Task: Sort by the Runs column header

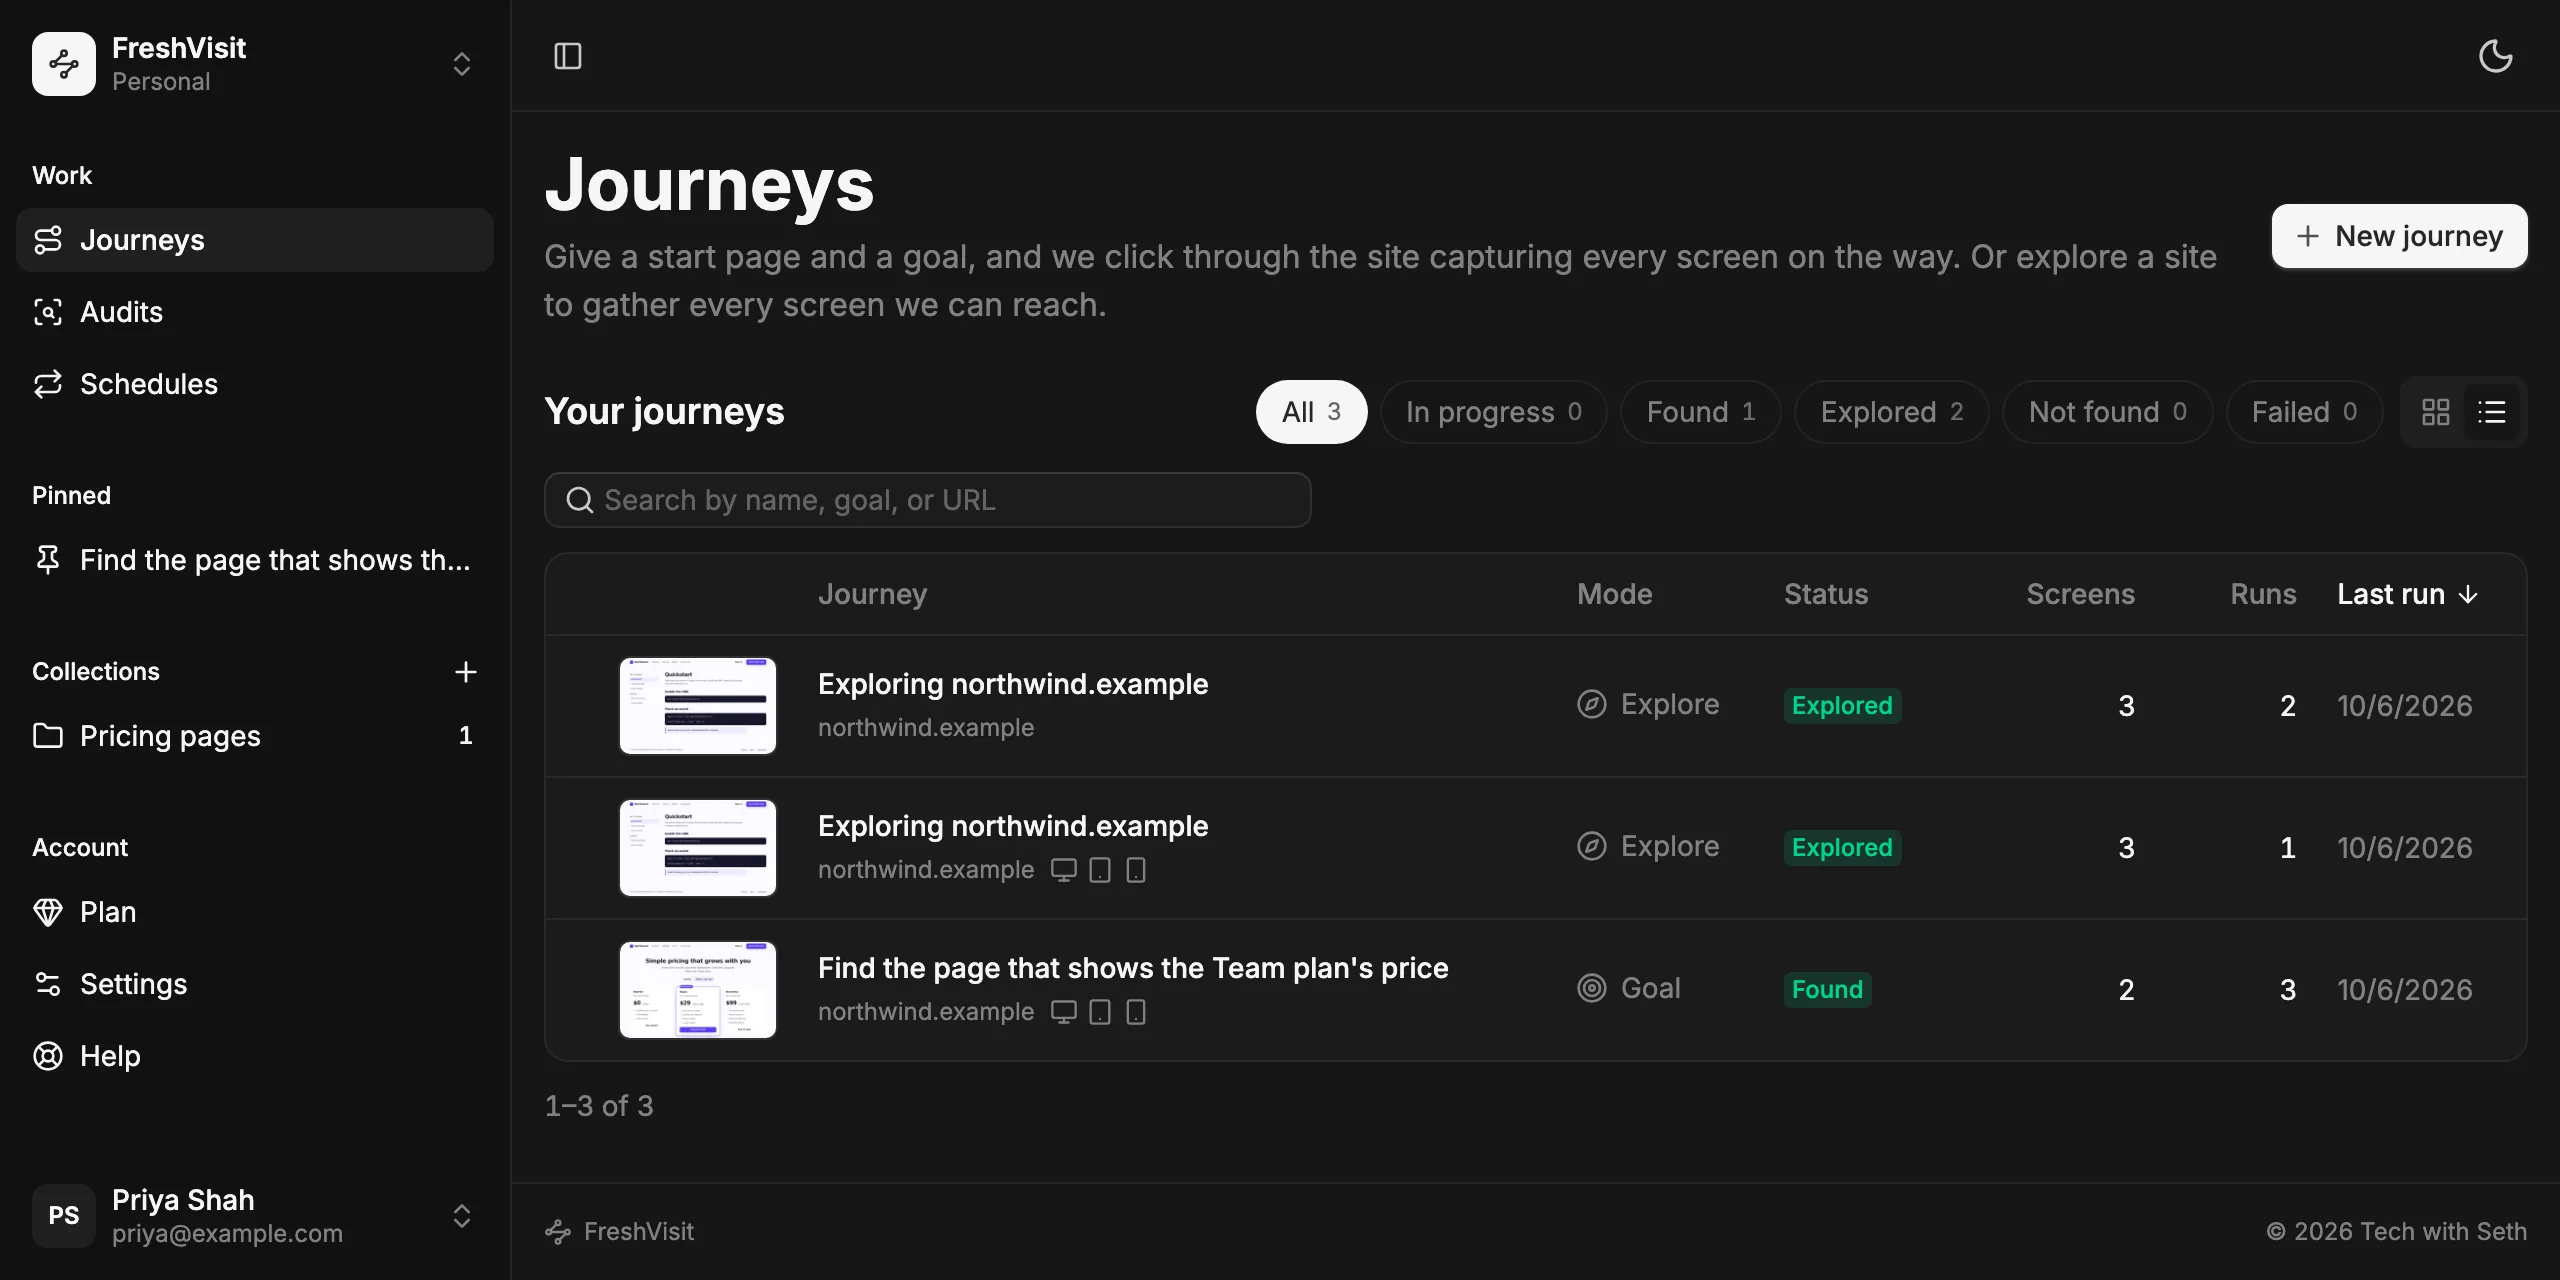Action: point(2263,594)
